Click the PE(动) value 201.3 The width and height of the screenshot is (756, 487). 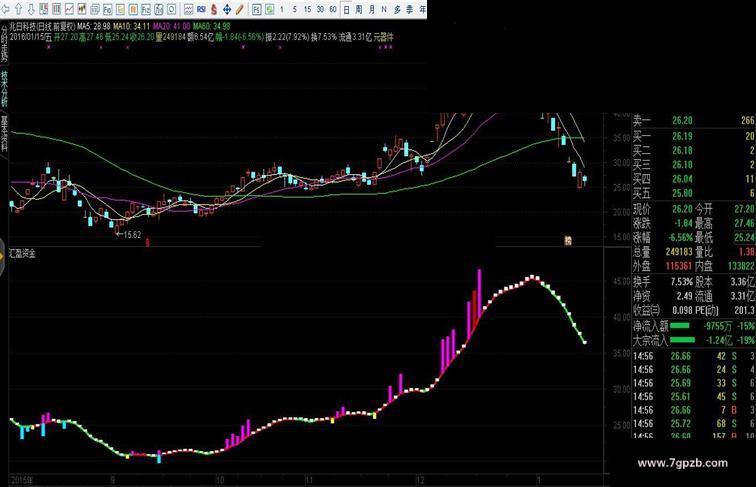(x=743, y=310)
